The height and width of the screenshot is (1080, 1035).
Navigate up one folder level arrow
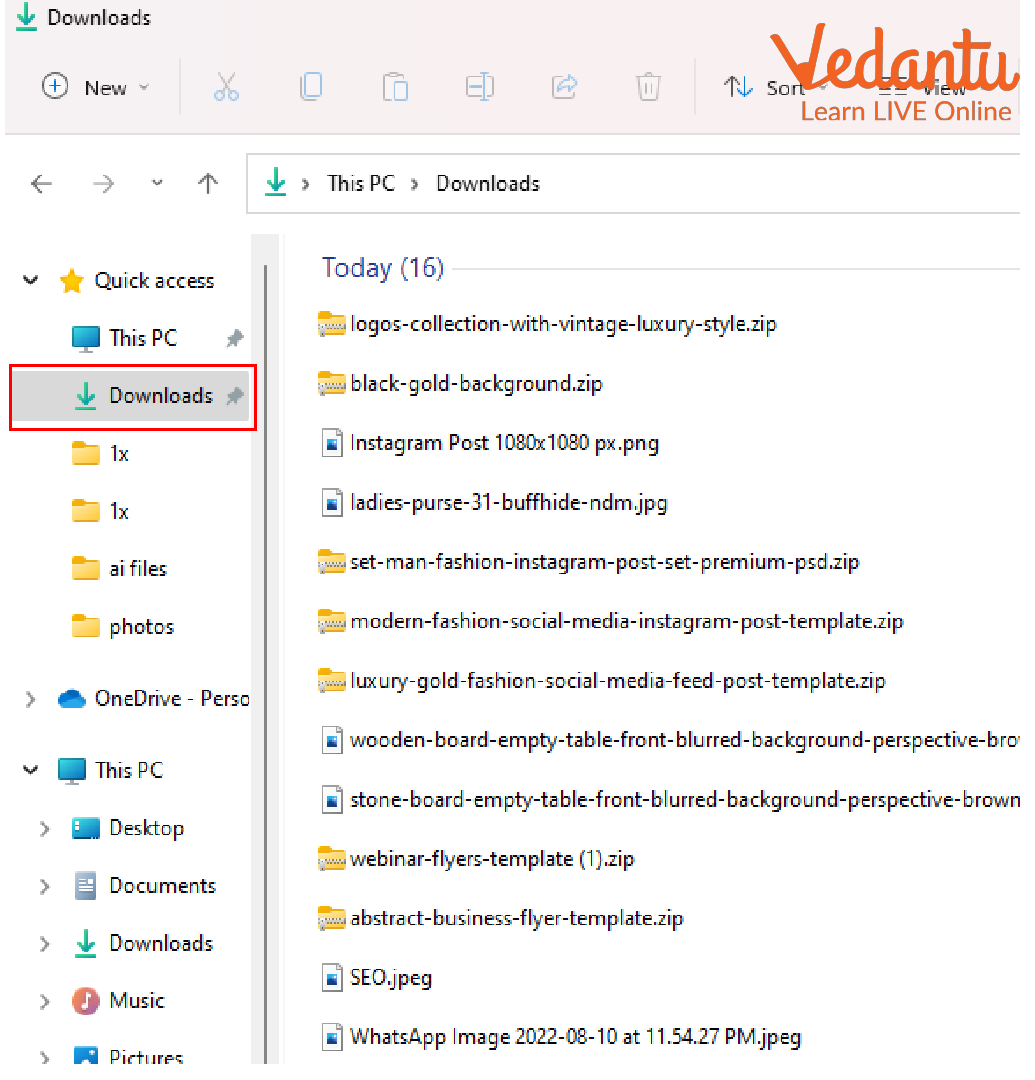tap(208, 184)
